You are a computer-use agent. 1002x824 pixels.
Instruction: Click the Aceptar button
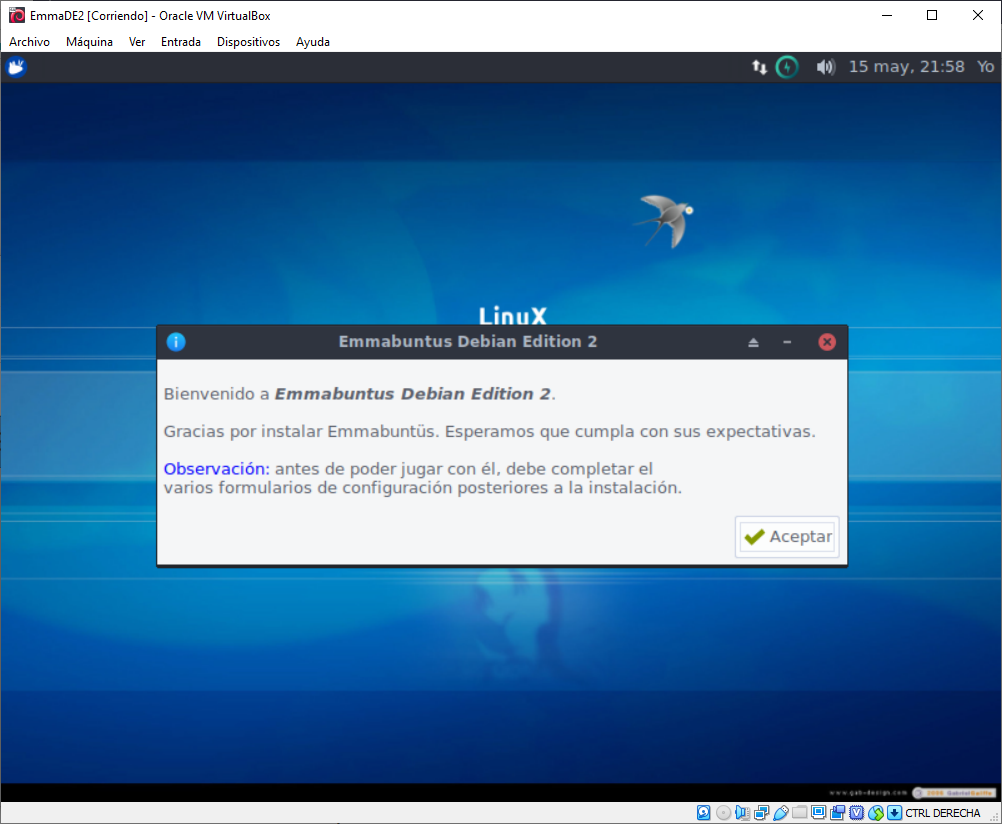787,537
